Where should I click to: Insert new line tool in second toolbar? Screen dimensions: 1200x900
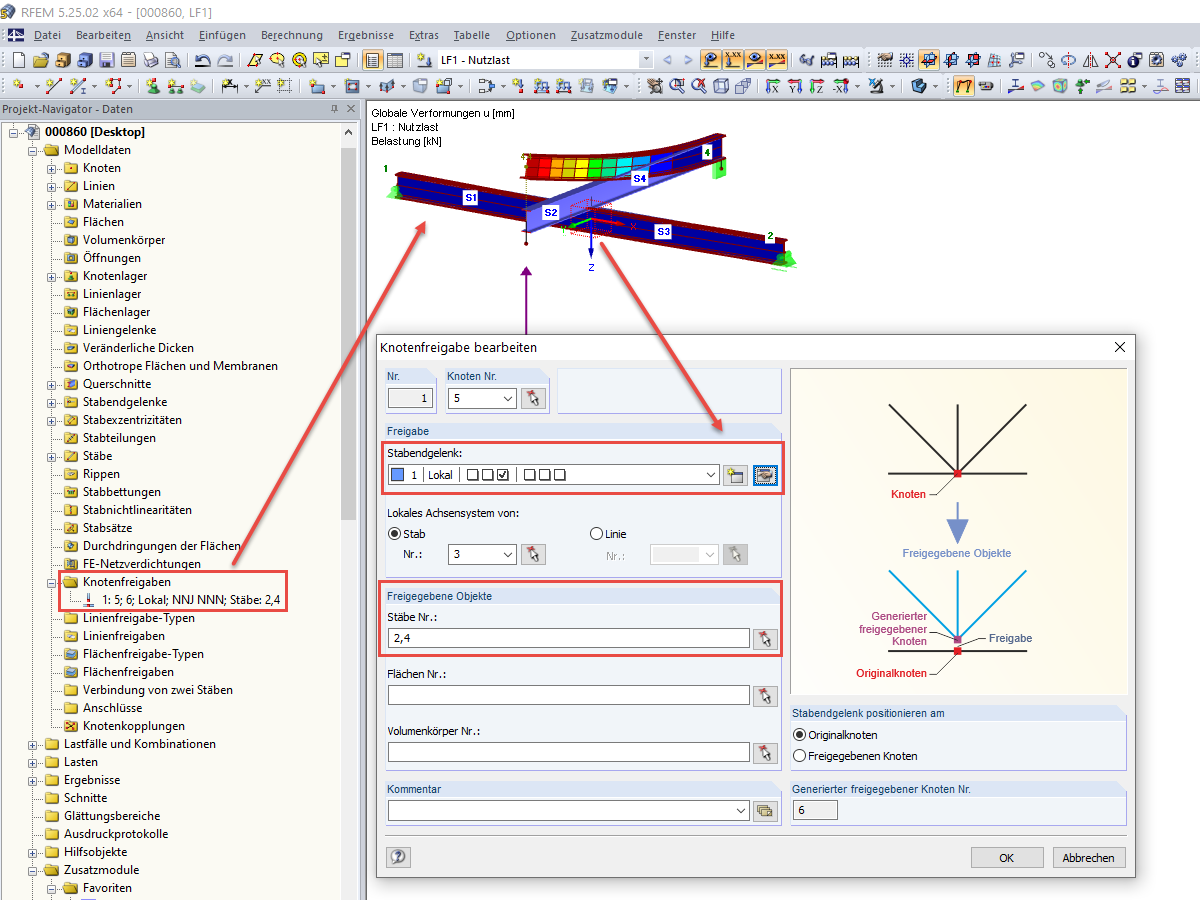pyautogui.click(x=53, y=86)
